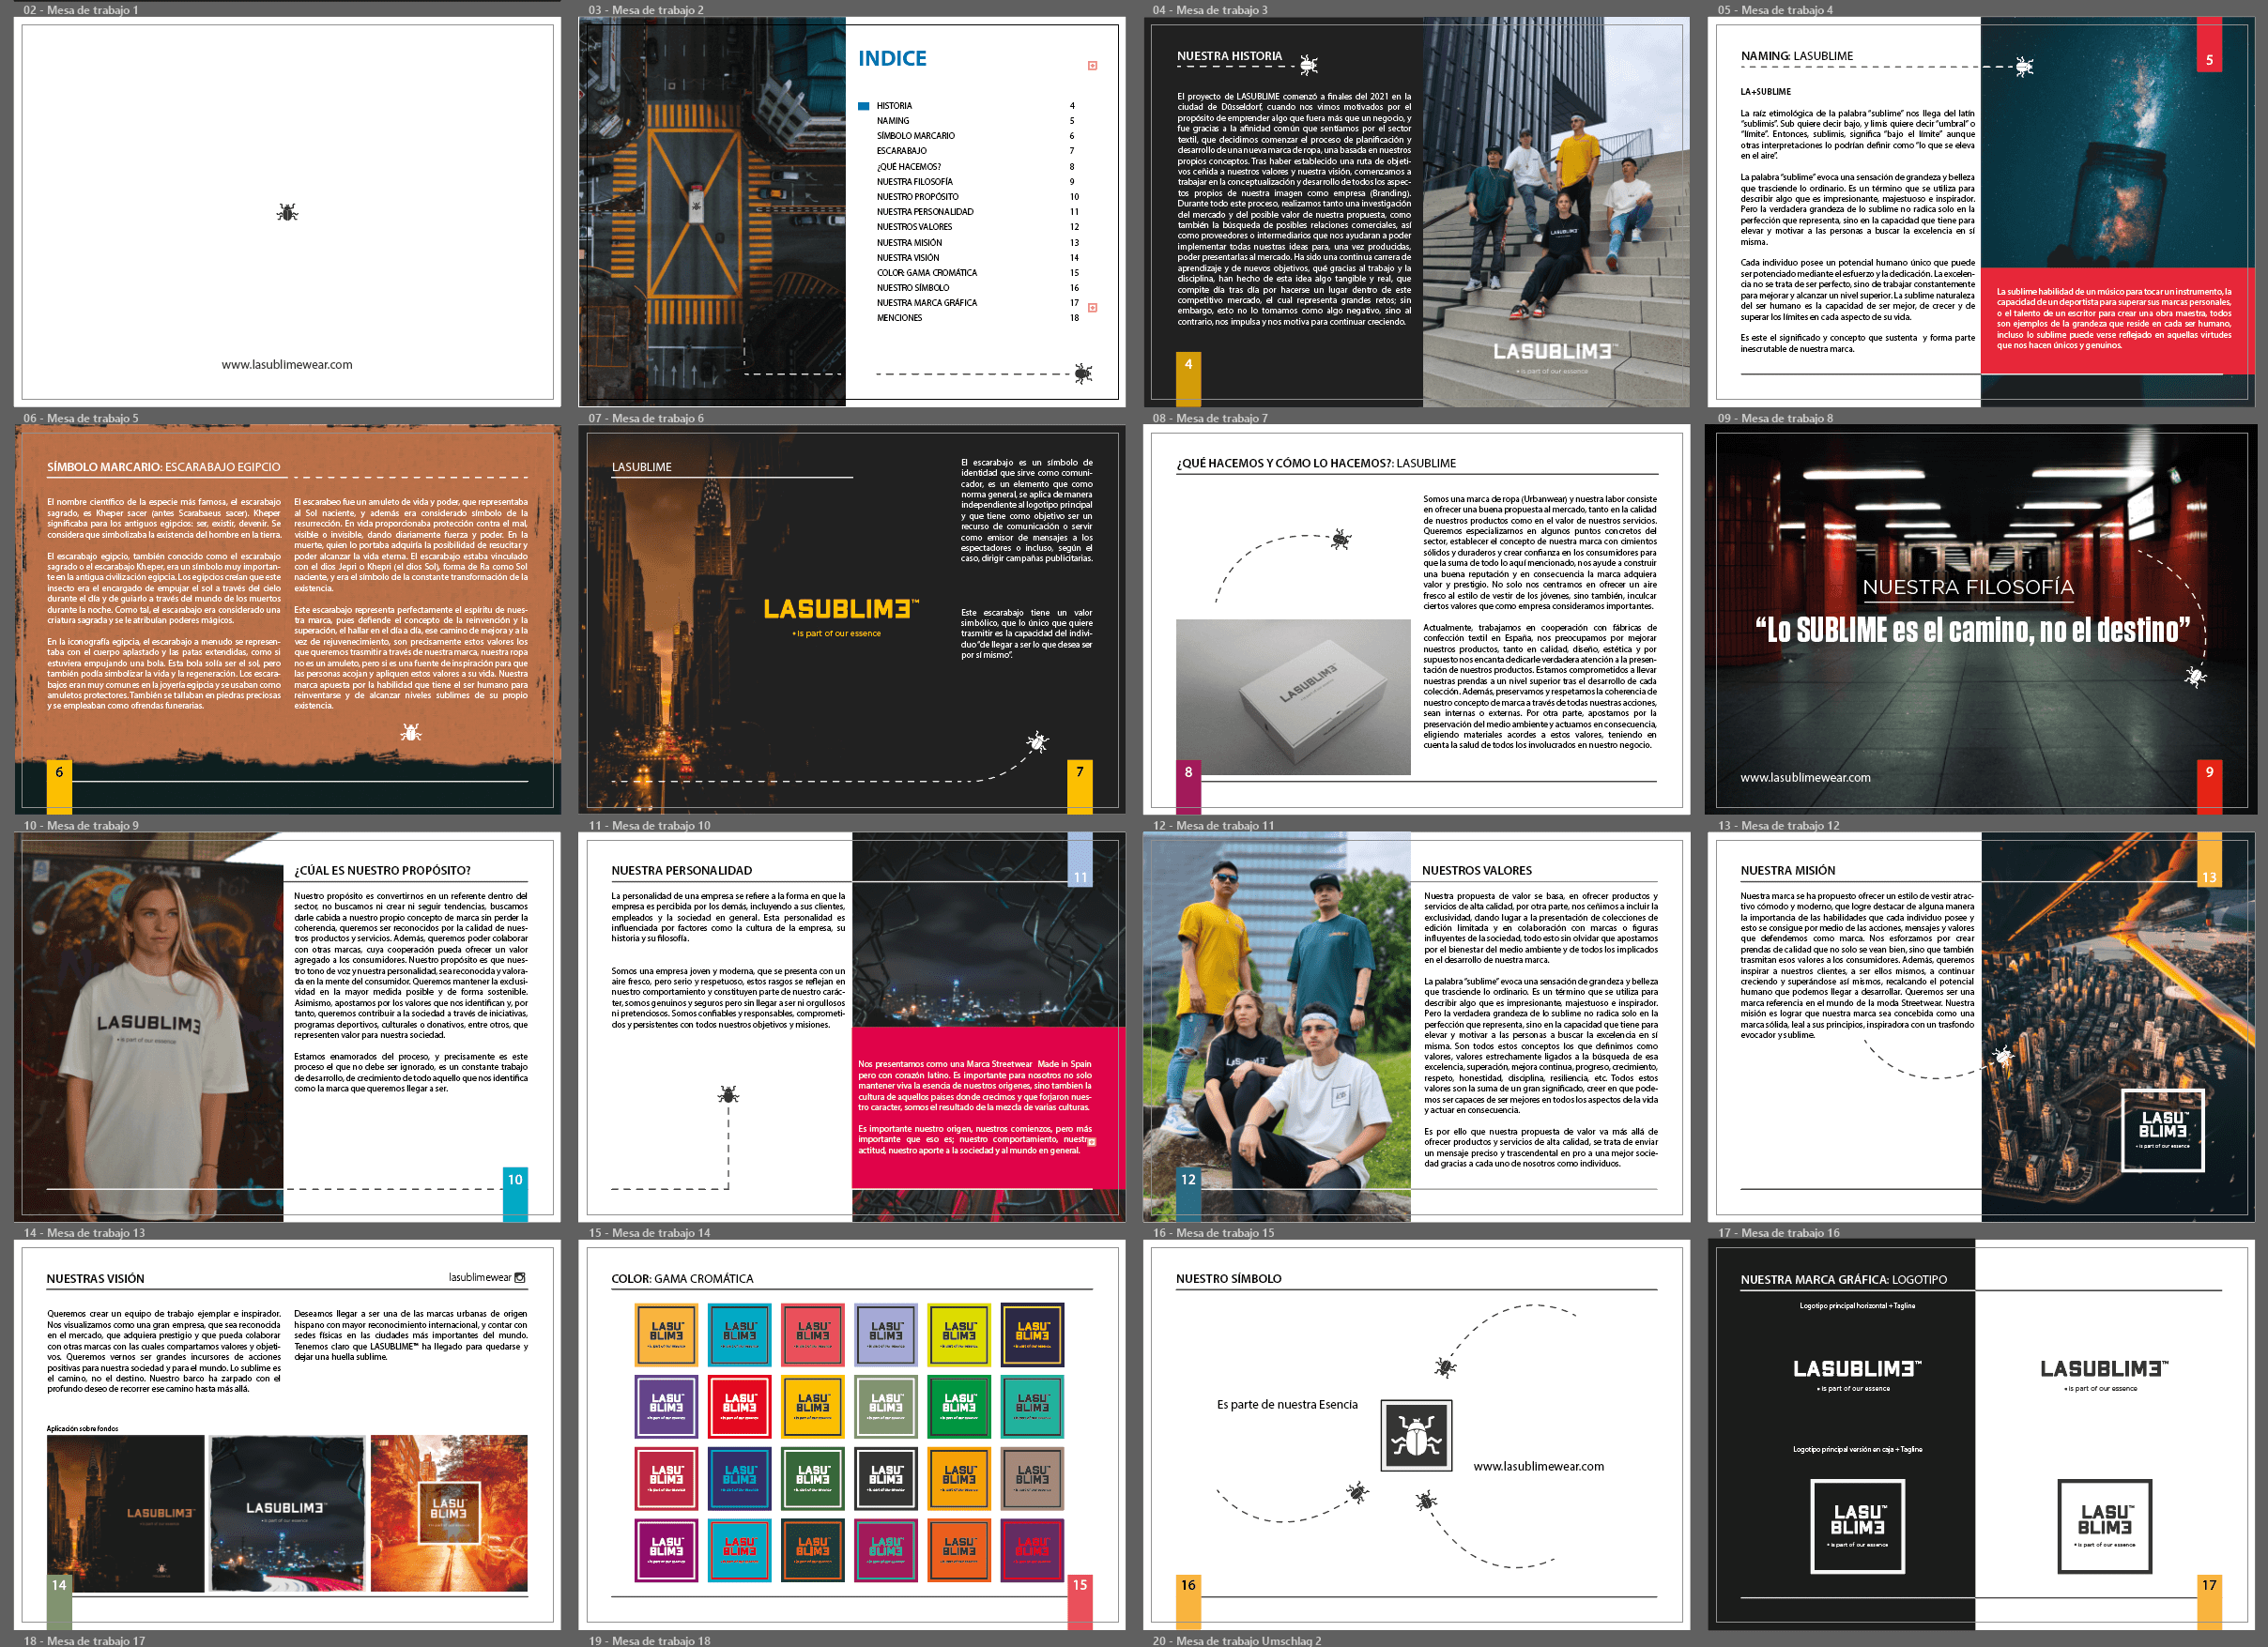Click website link on Nuestra Filosofía page

1805,777
